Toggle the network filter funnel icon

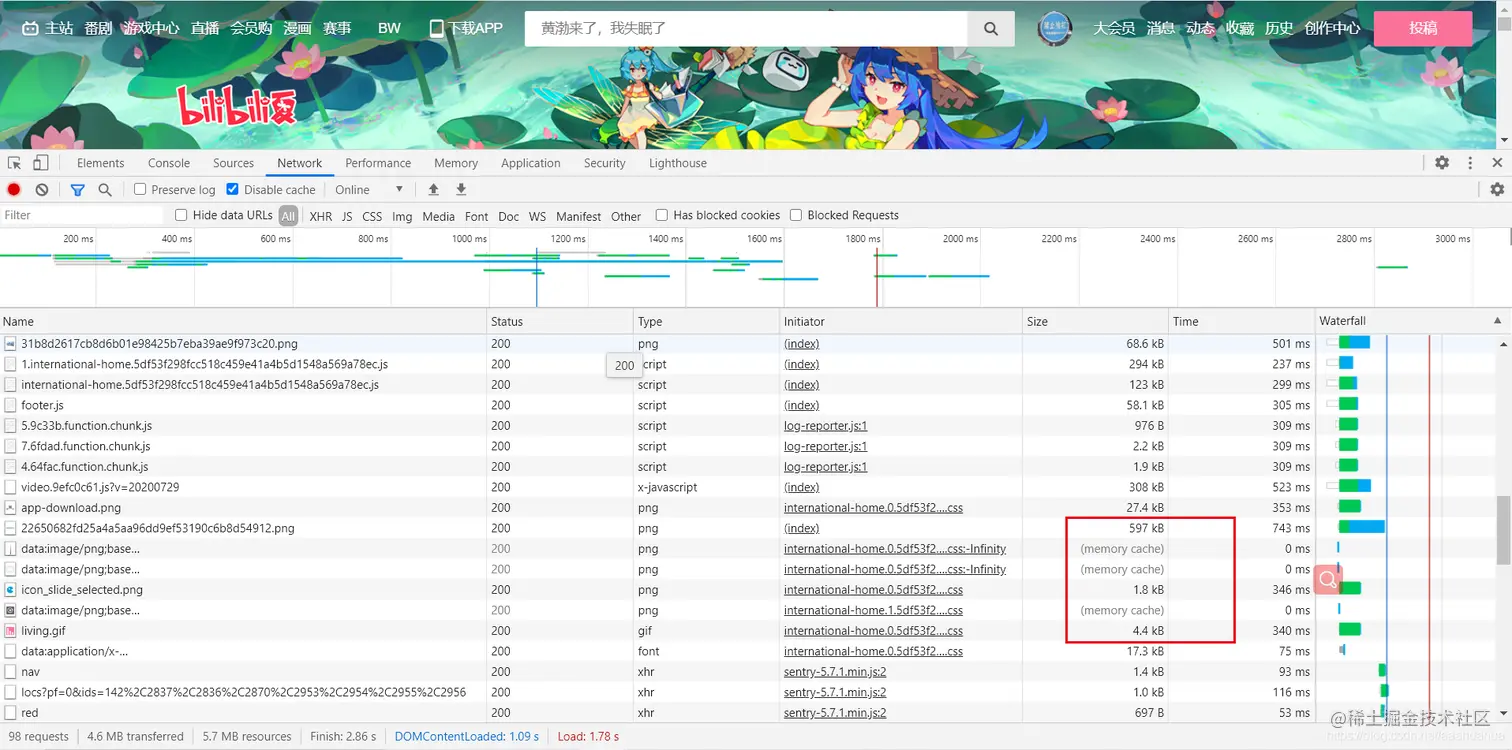tap(78, 190)
